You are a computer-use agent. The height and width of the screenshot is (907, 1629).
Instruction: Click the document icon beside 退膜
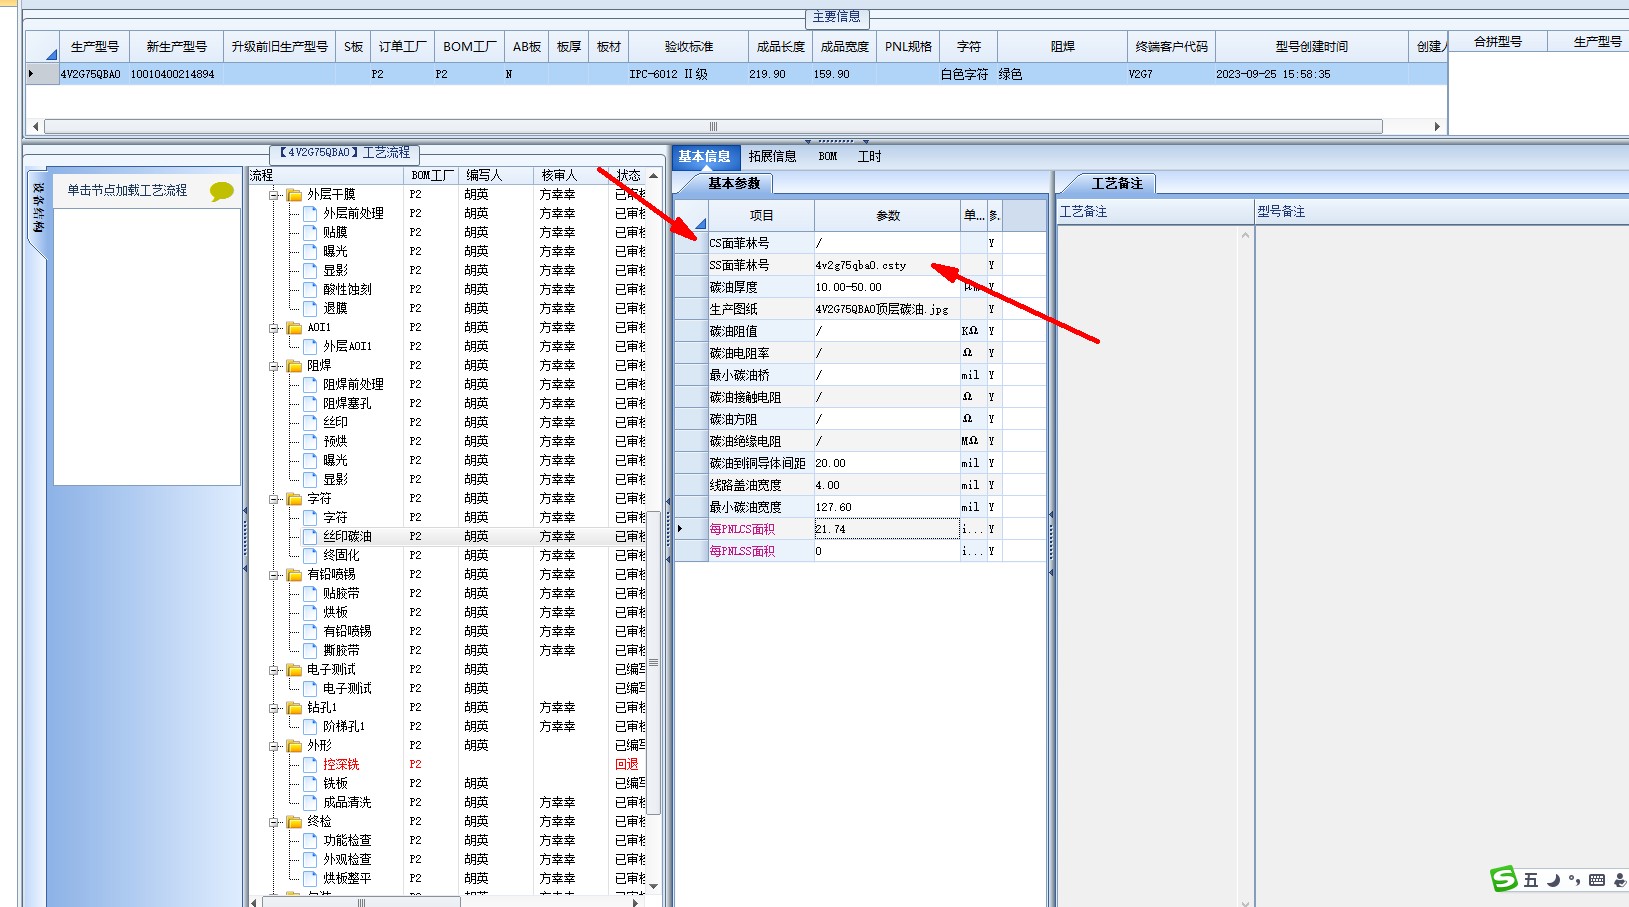pyautogui.click(x=310, y=309)
